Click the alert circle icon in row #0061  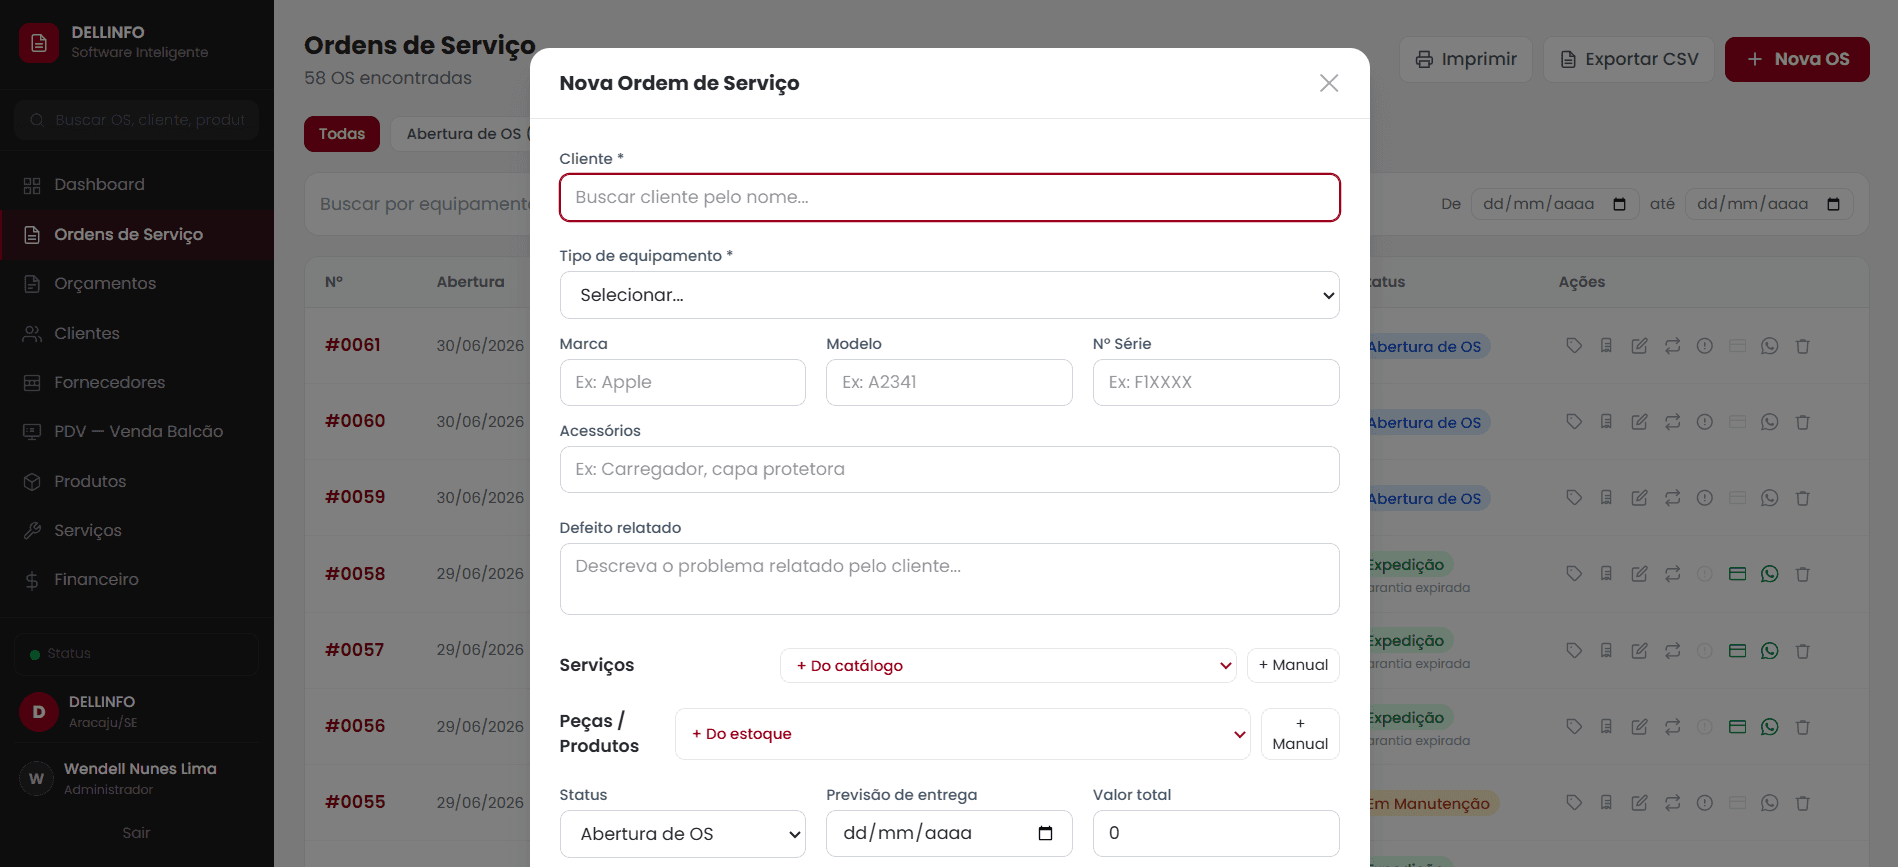[x=1705, y=346]
